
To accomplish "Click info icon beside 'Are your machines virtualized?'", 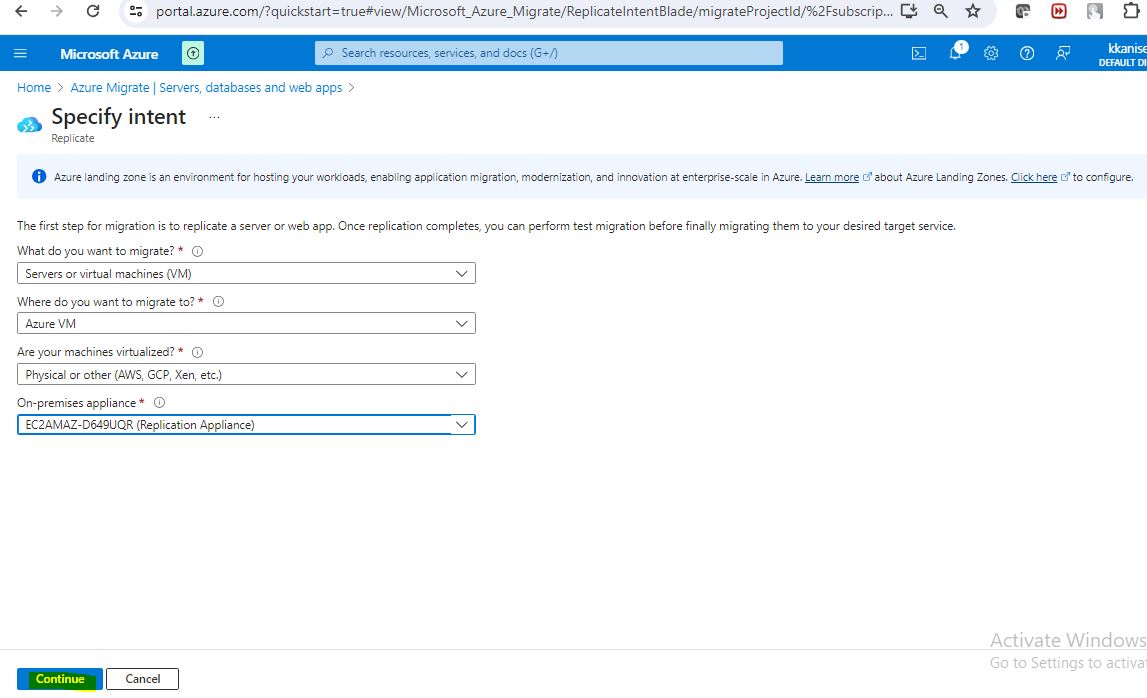I will [x=197, y=353].
